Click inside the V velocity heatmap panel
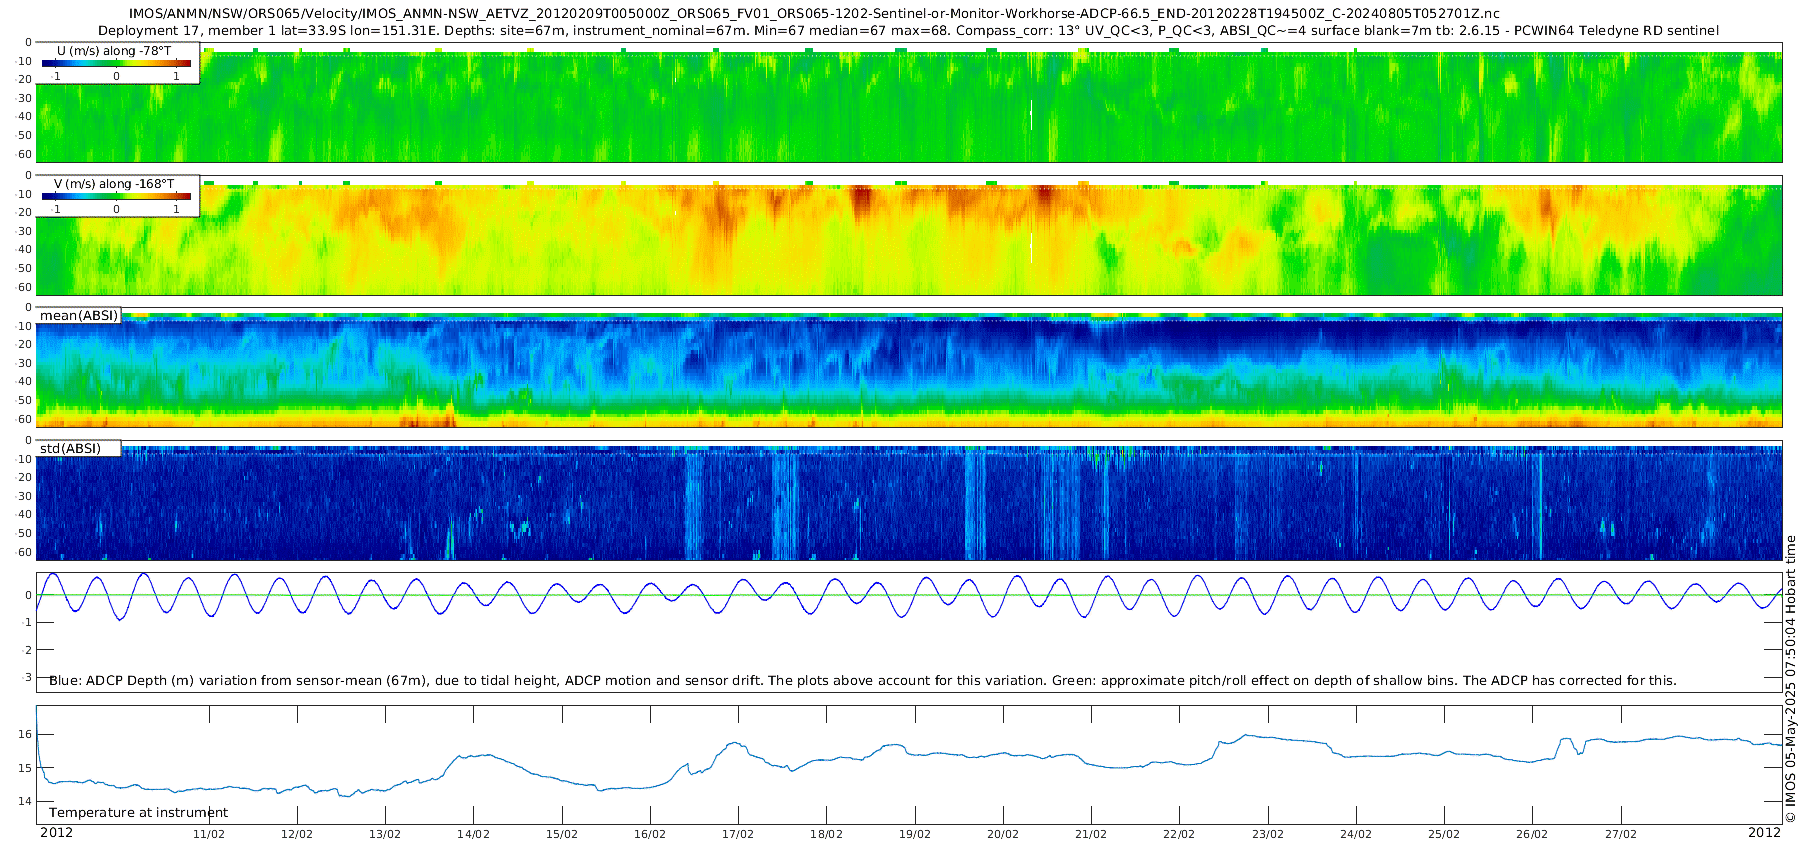Viewport: 1800px width, 850px height. [909, 235]
